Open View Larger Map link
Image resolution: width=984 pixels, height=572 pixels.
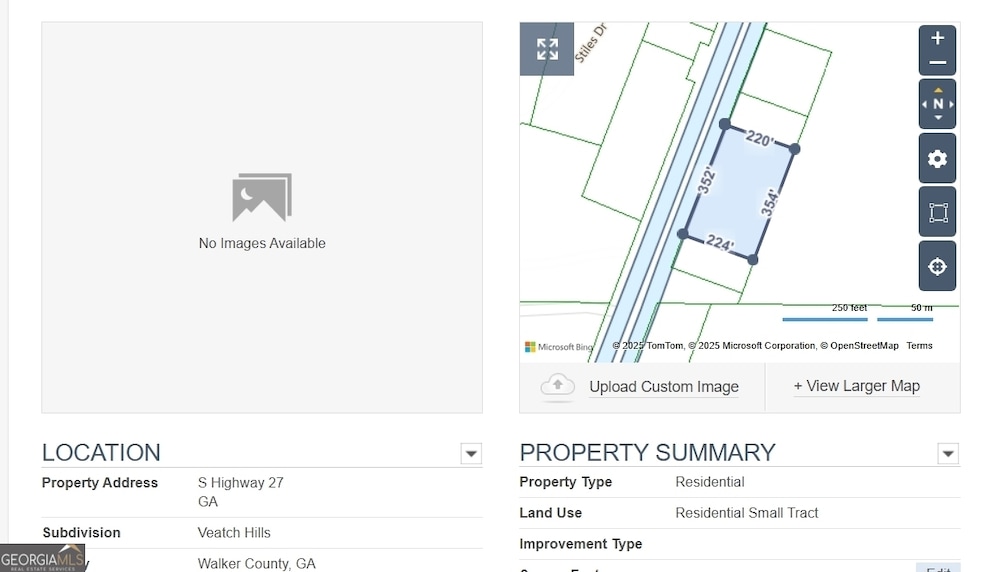[857, 386]
